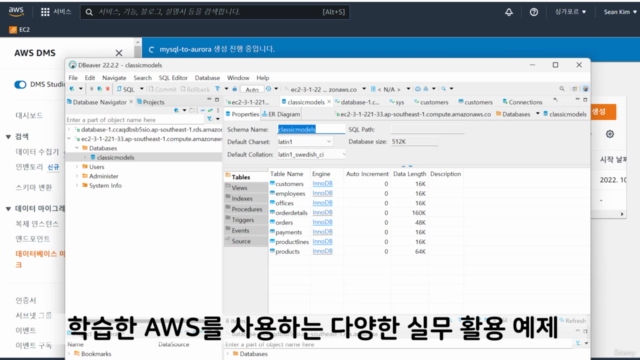Open the Database menu
Viewport: 640px width, 360px height.
[207, 78]
